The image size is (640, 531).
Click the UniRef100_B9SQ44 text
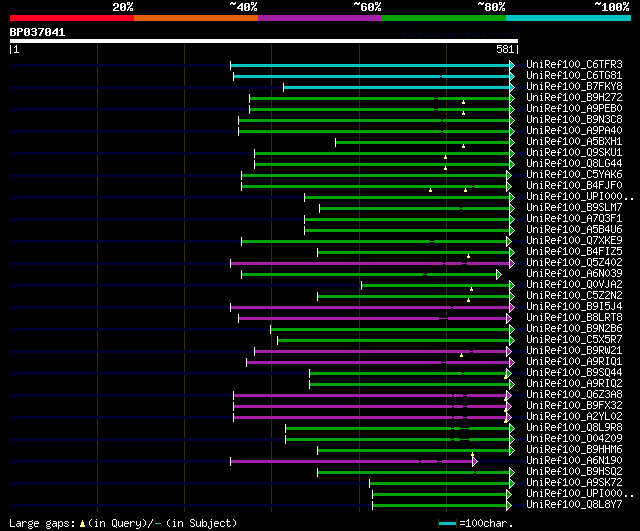point(574,373)
